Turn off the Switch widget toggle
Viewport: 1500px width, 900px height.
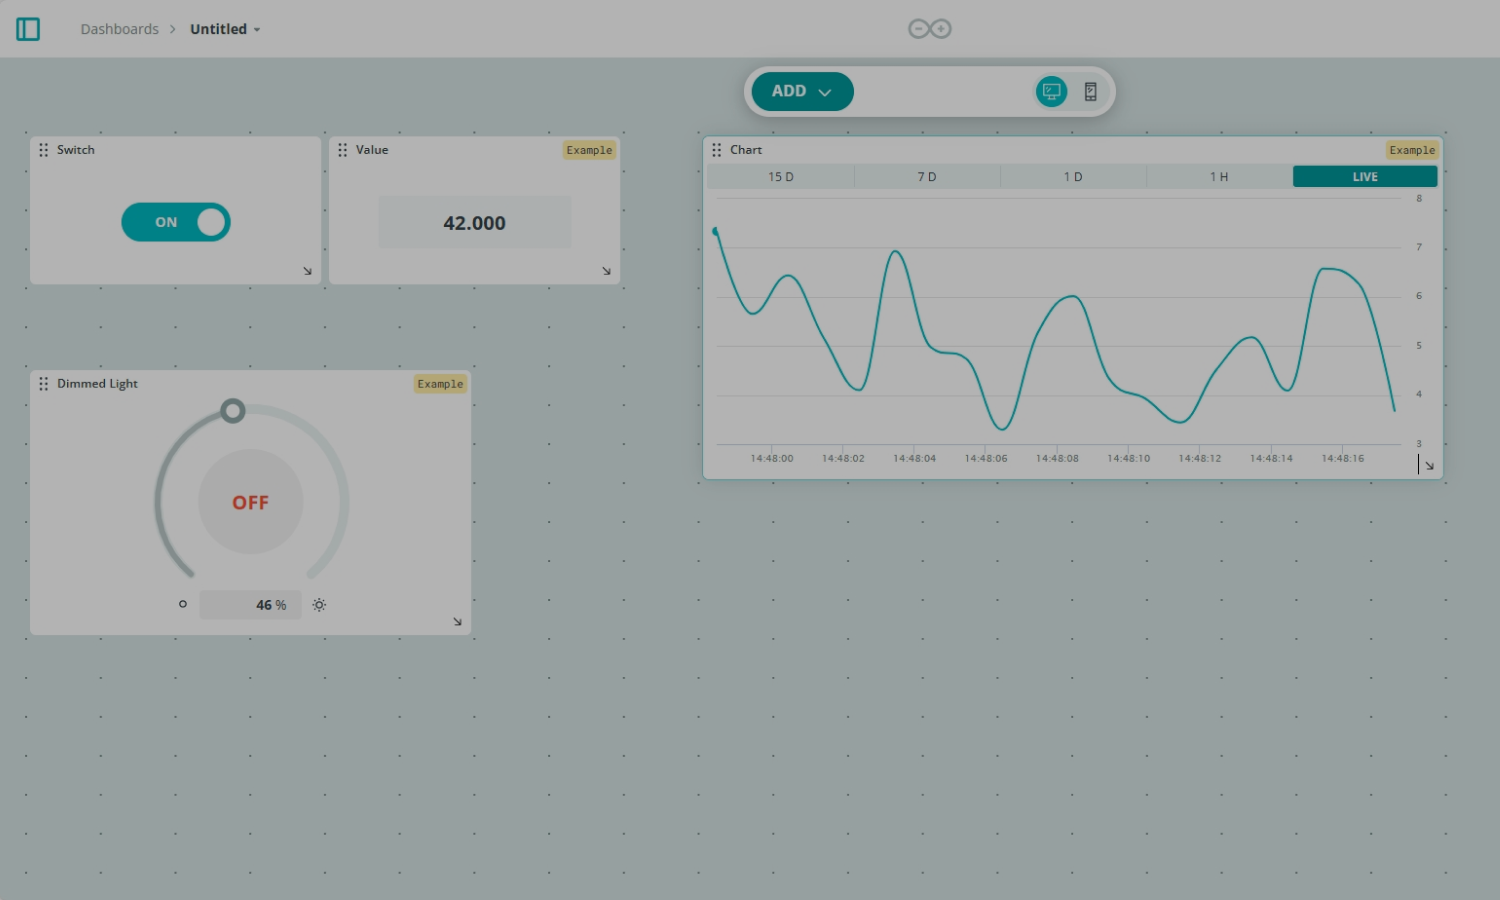176,222
